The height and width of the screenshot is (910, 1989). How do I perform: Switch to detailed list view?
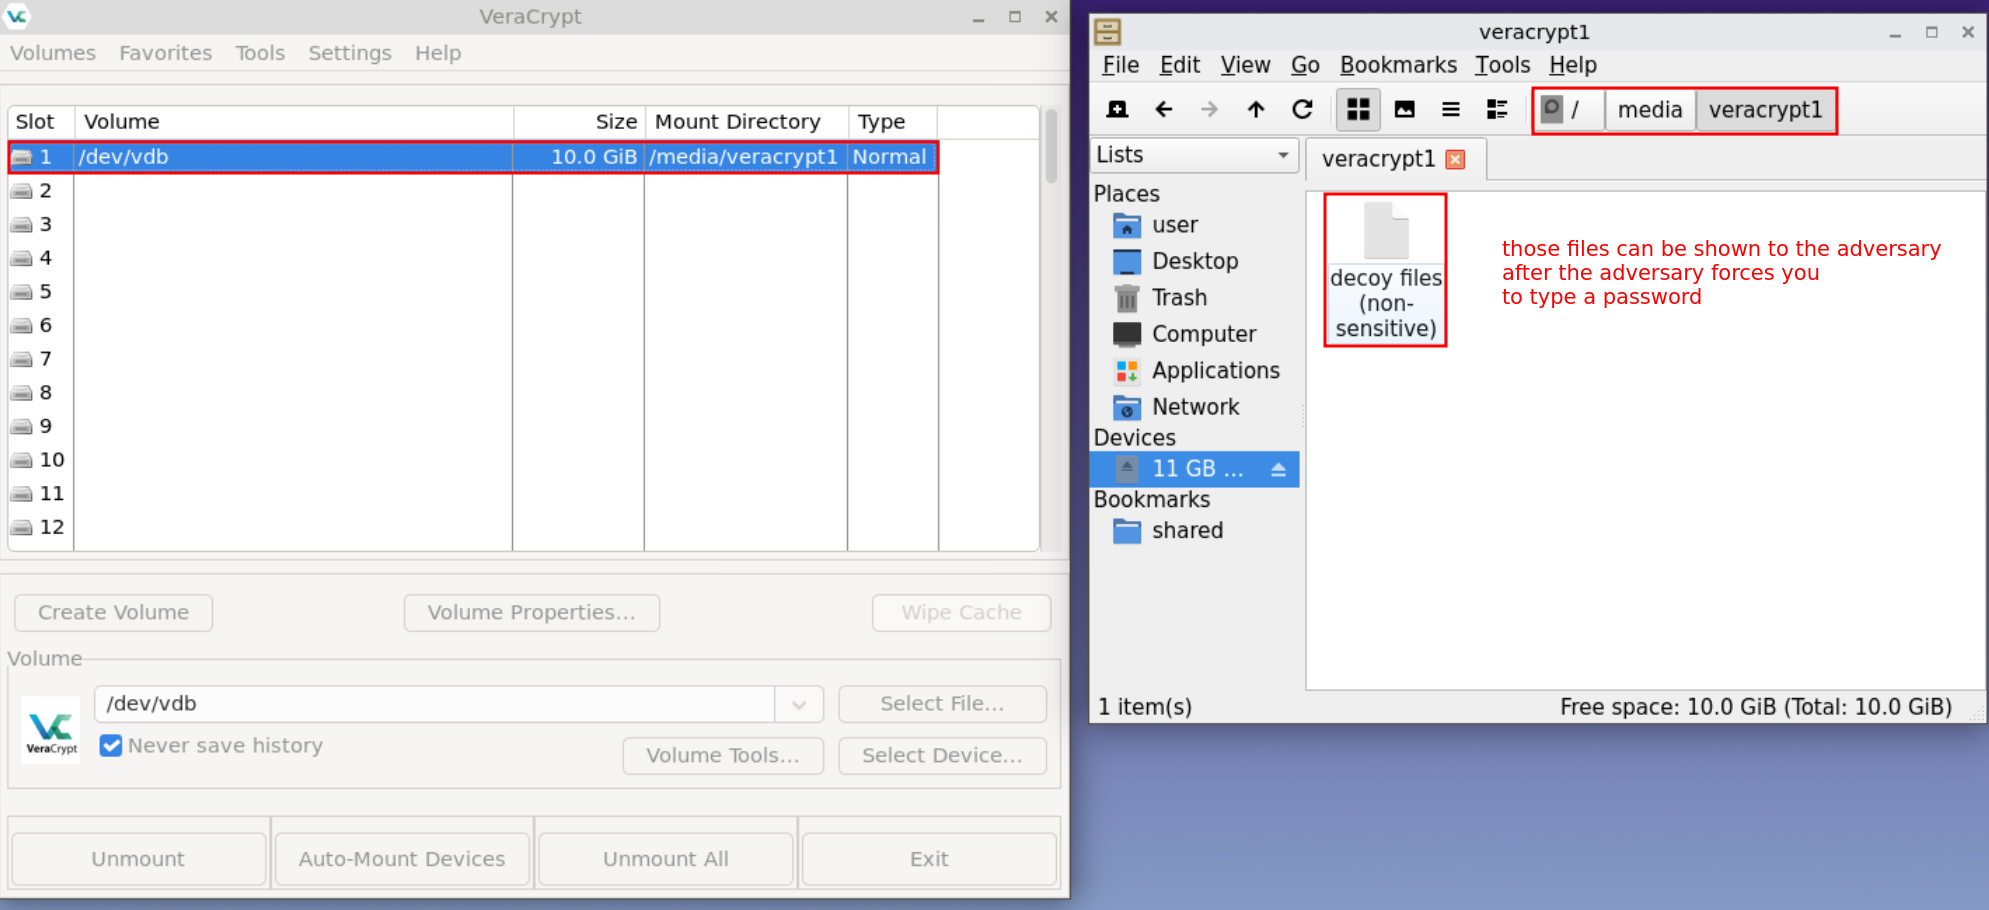point(1497,109)
